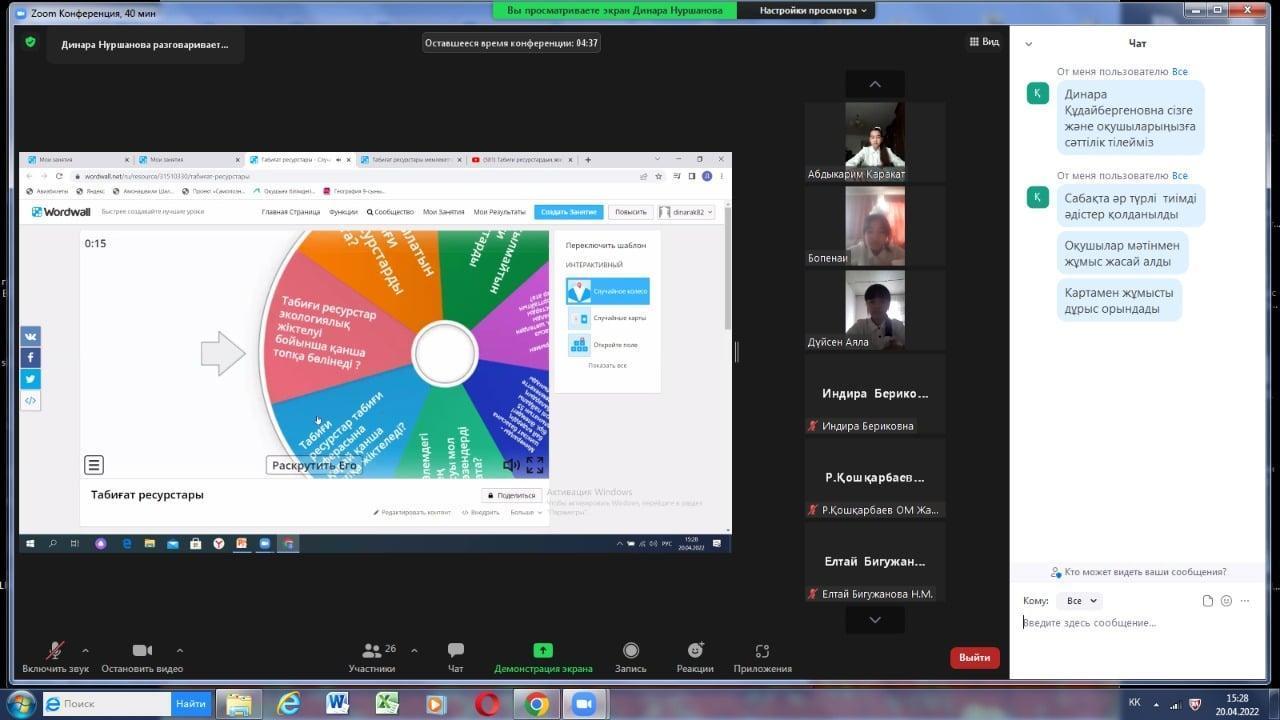Open the Участники participants panel

(371, 651)
